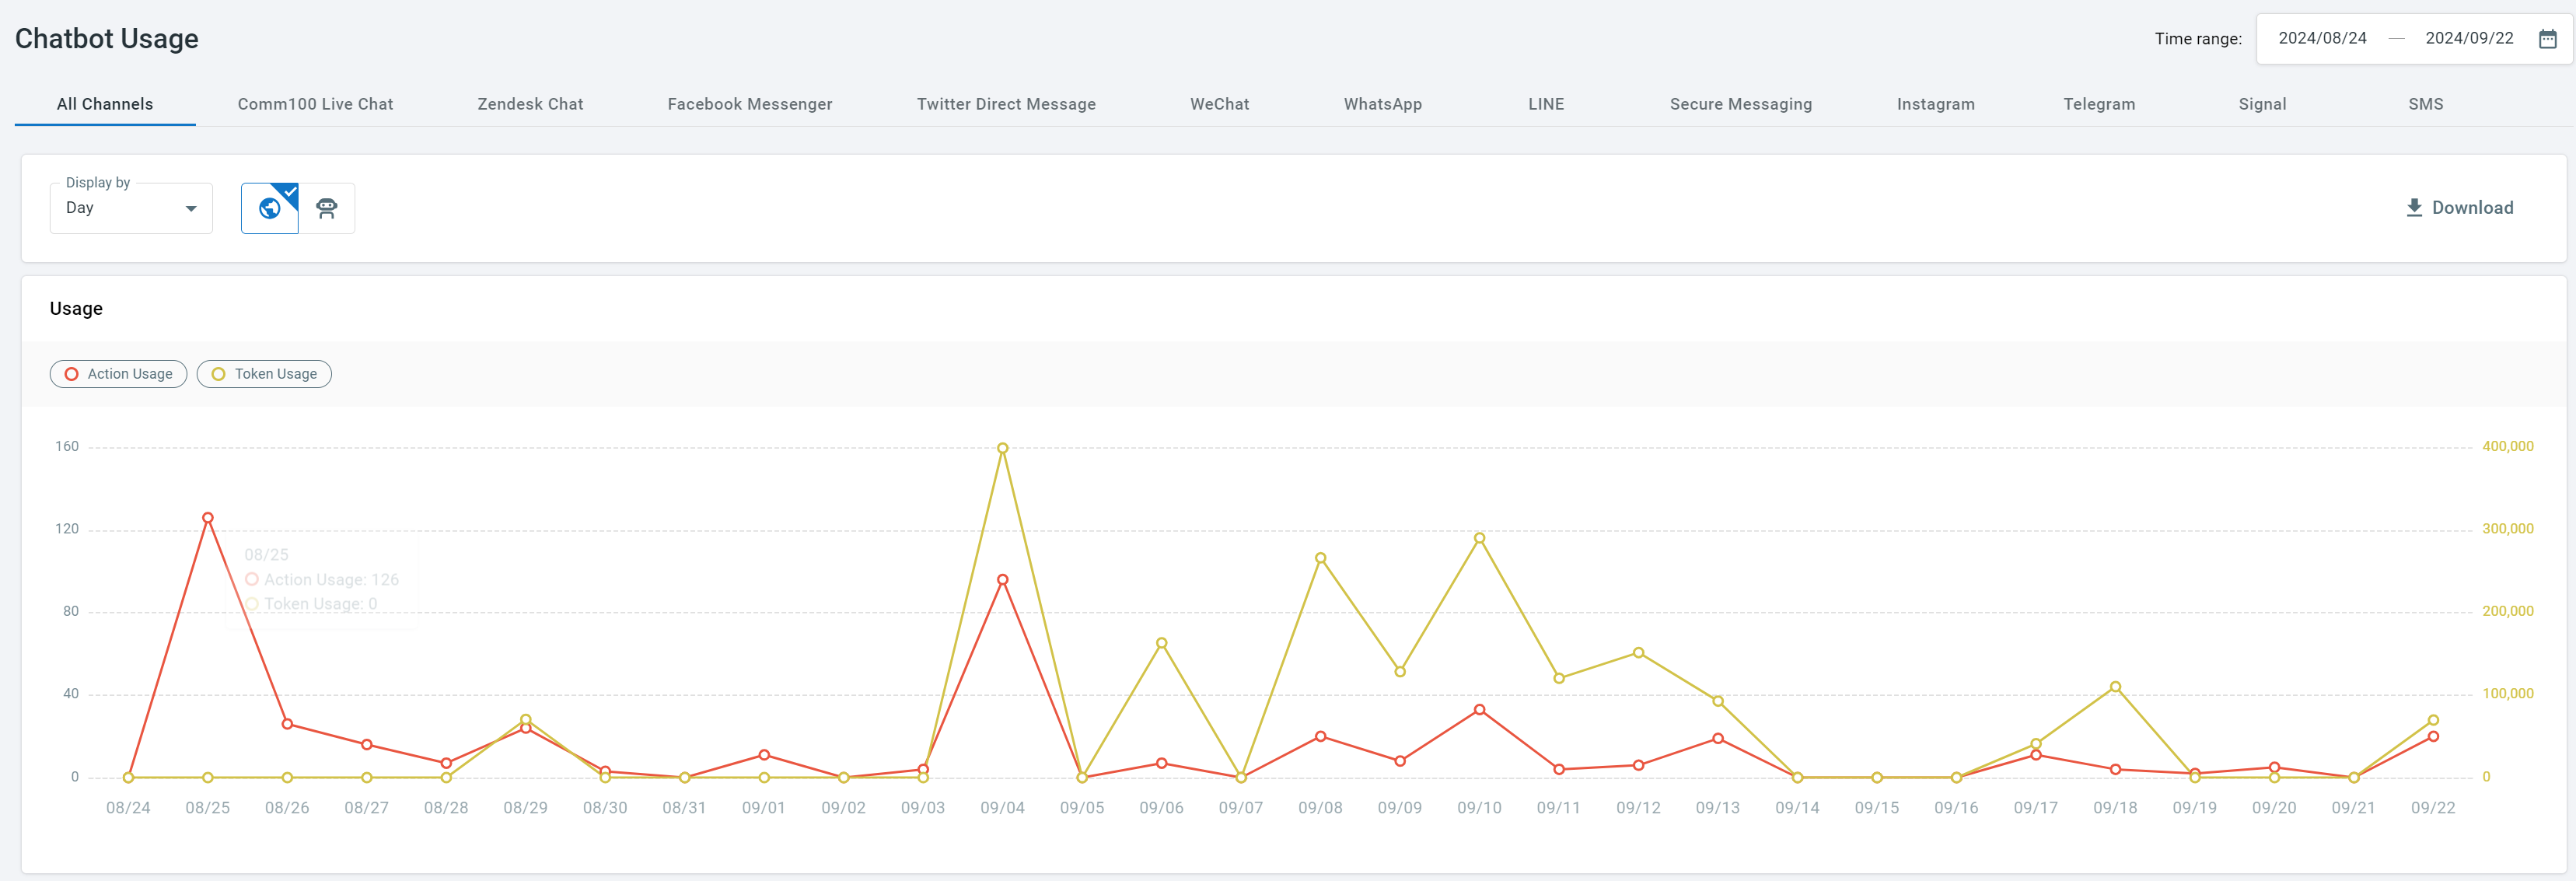Toggle the Token Usage legend series
Viewport: 2576px width, 881px height.
point(264,374)
